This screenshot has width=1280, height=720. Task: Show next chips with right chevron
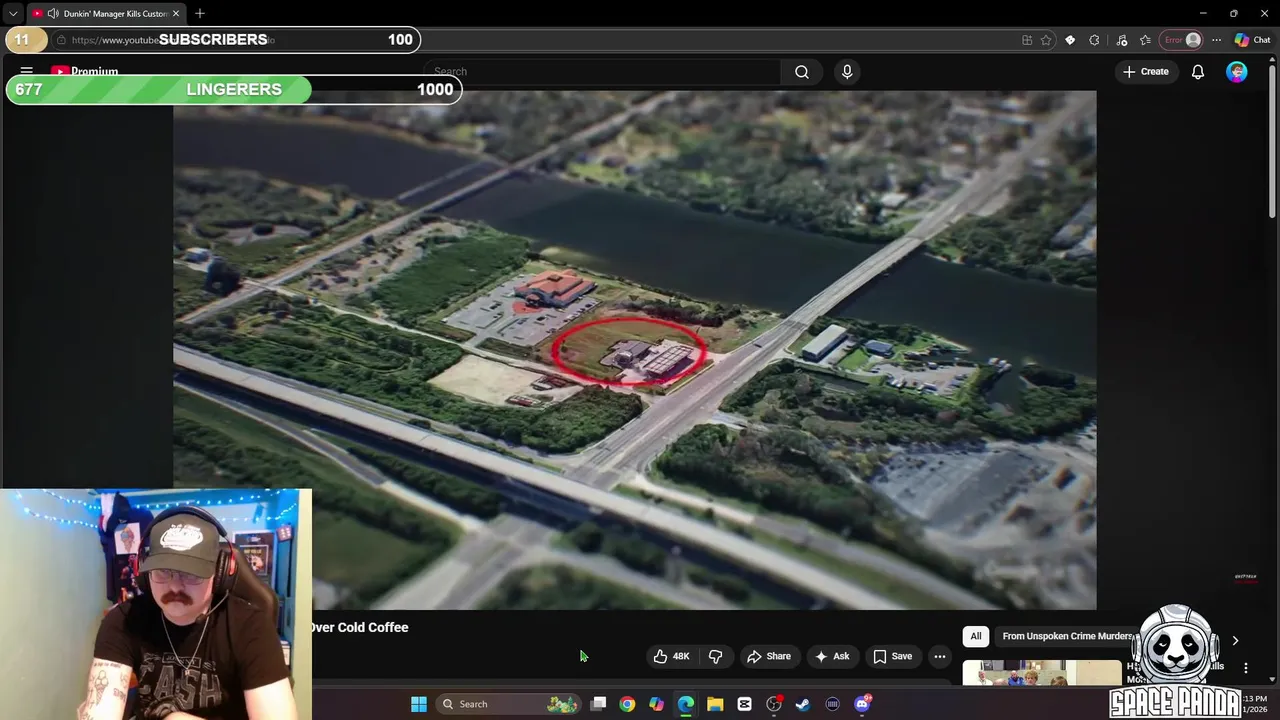[1235, 640]
